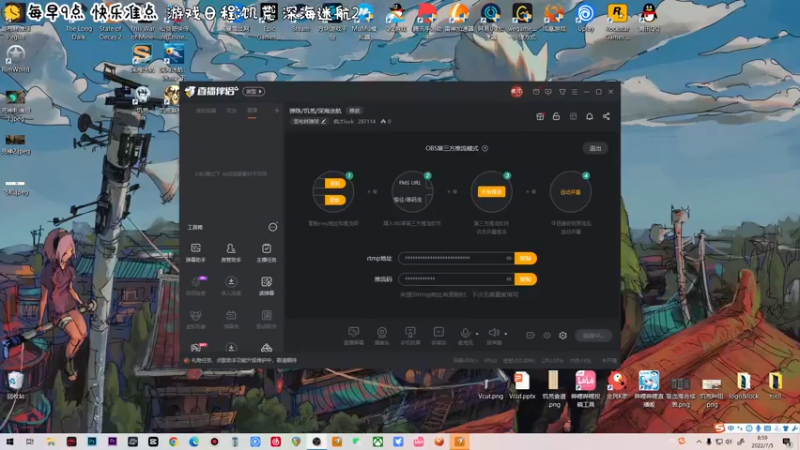Click the download-arrow tool in second toolbox row
This screenshot has width=800, height=450.
(231, 286)
